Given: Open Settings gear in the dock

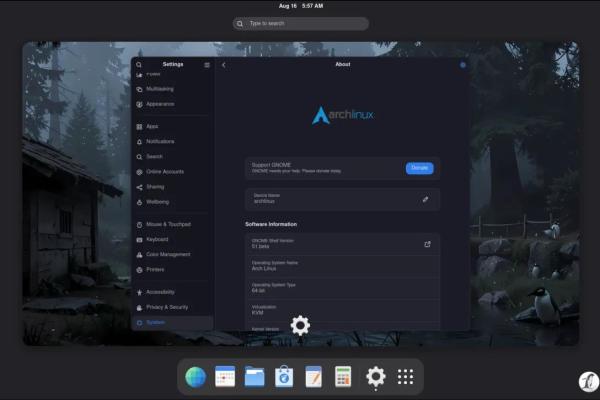Looking at the screenshot, I should 376,376.
